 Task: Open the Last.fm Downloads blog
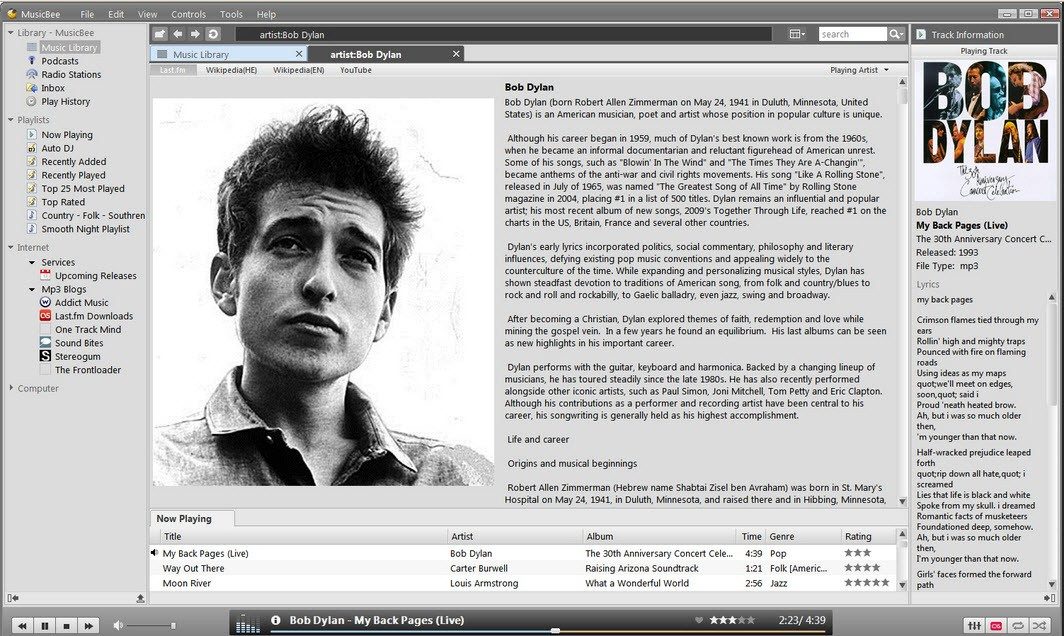(94, 316)
